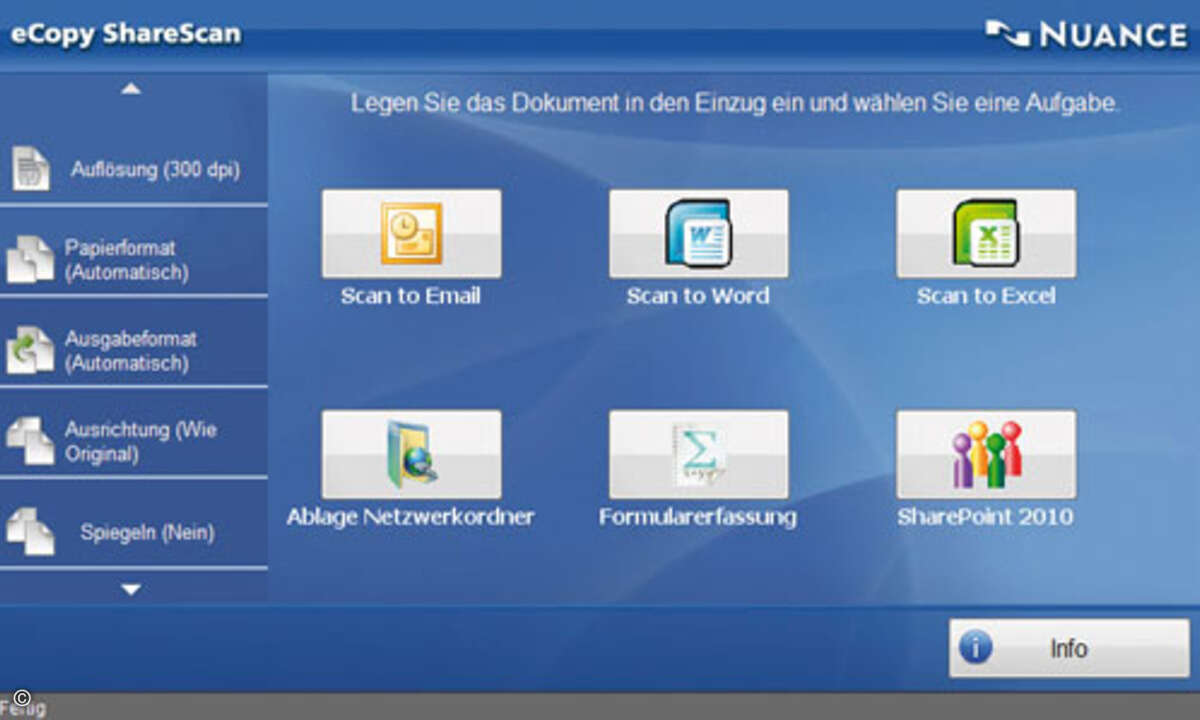Click the Scan to Excel label
Image resolution: width=1200 pixels, height=720 pixels.
[986, 296]
